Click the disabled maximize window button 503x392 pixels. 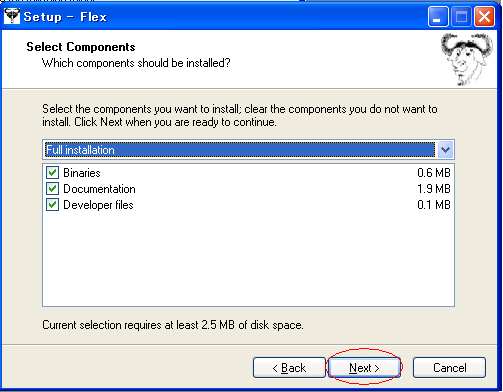pyautogui.click(x=461, y=16)
